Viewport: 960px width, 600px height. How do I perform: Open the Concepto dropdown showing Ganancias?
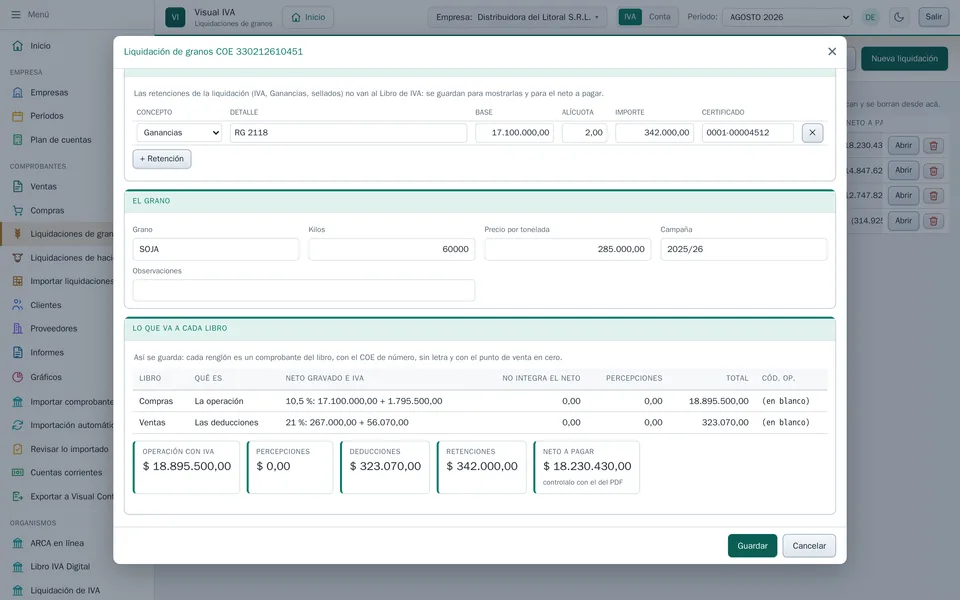coord(179,133)
